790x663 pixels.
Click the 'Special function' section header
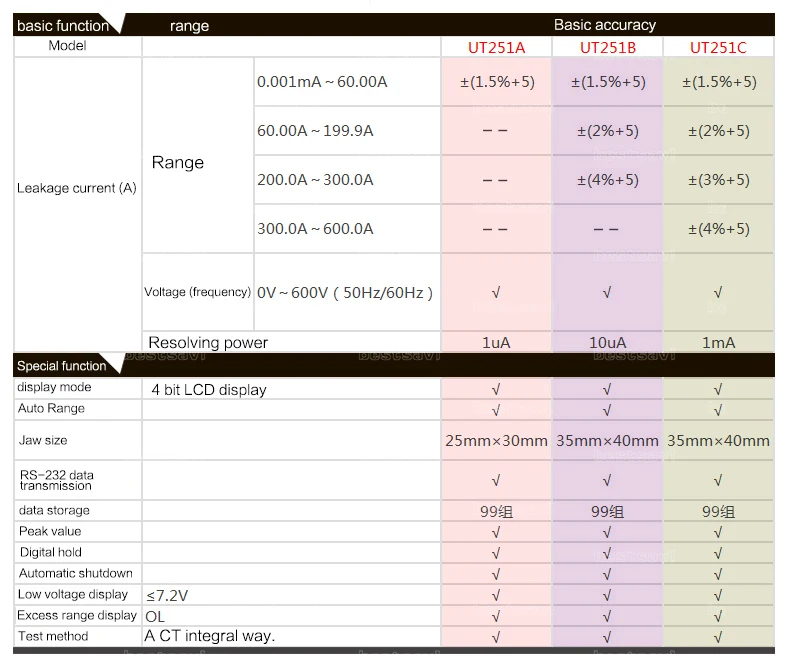(x=61, y=366)
